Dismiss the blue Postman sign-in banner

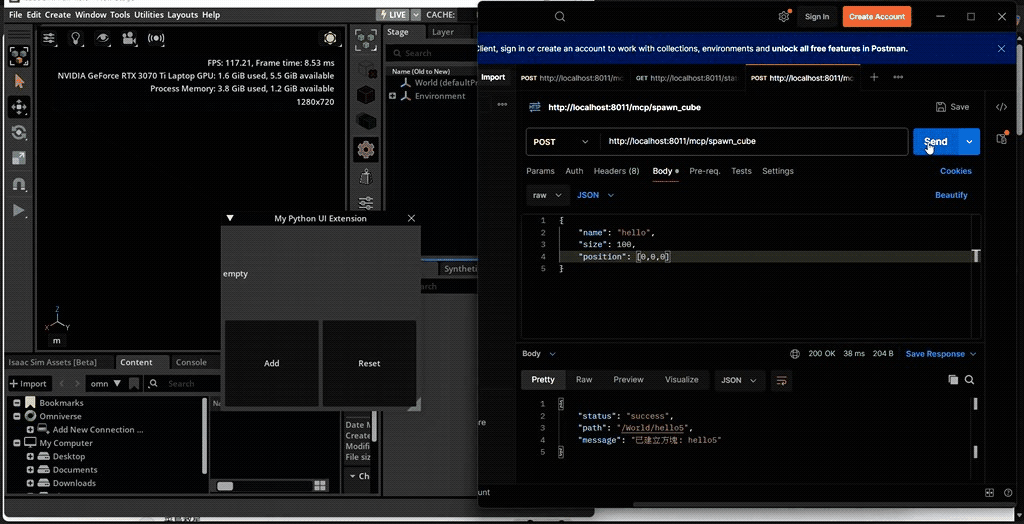tap(1001, 48)
